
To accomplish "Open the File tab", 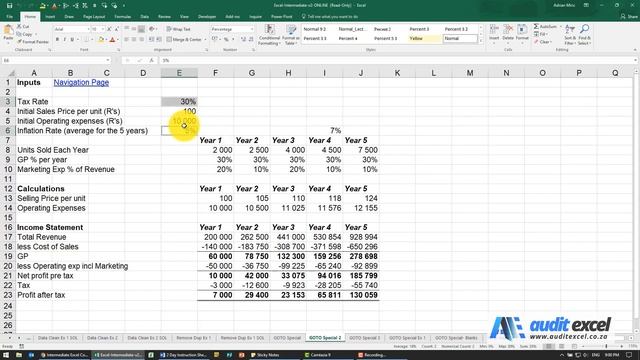I will point(9,17).
